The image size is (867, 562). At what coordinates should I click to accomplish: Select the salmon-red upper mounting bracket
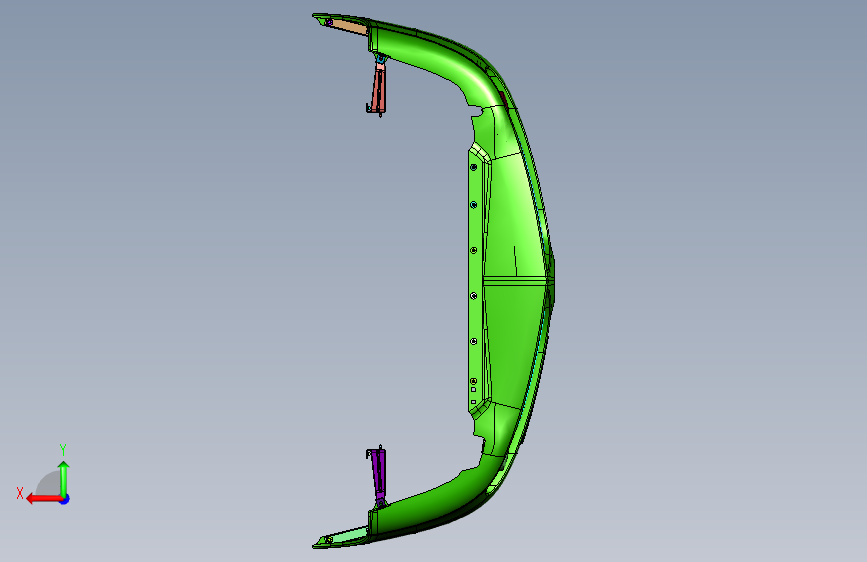pos(378,89)
